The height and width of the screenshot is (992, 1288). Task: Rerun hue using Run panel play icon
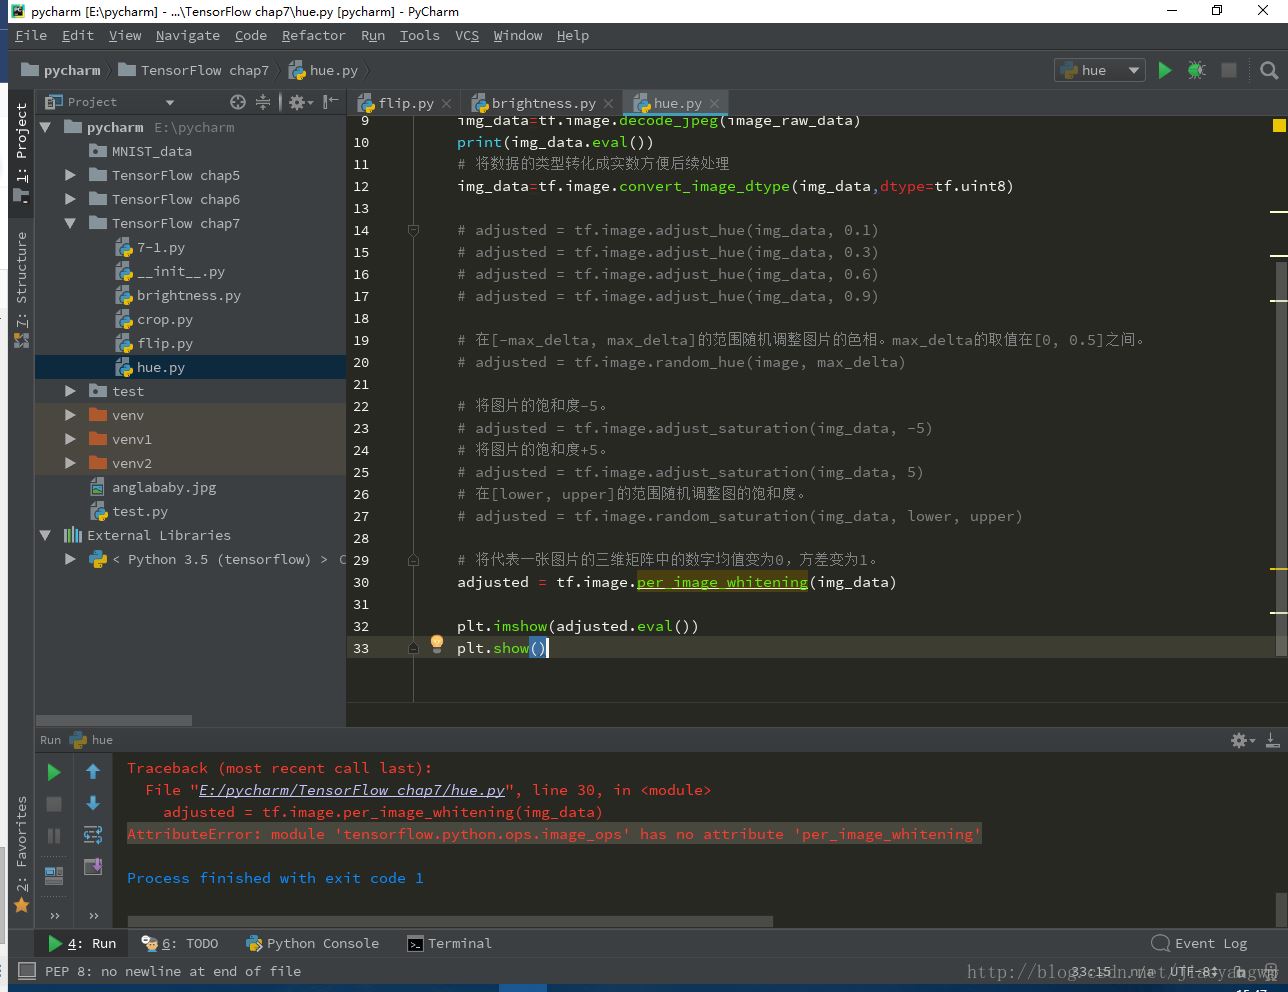(x=54, y=772)
